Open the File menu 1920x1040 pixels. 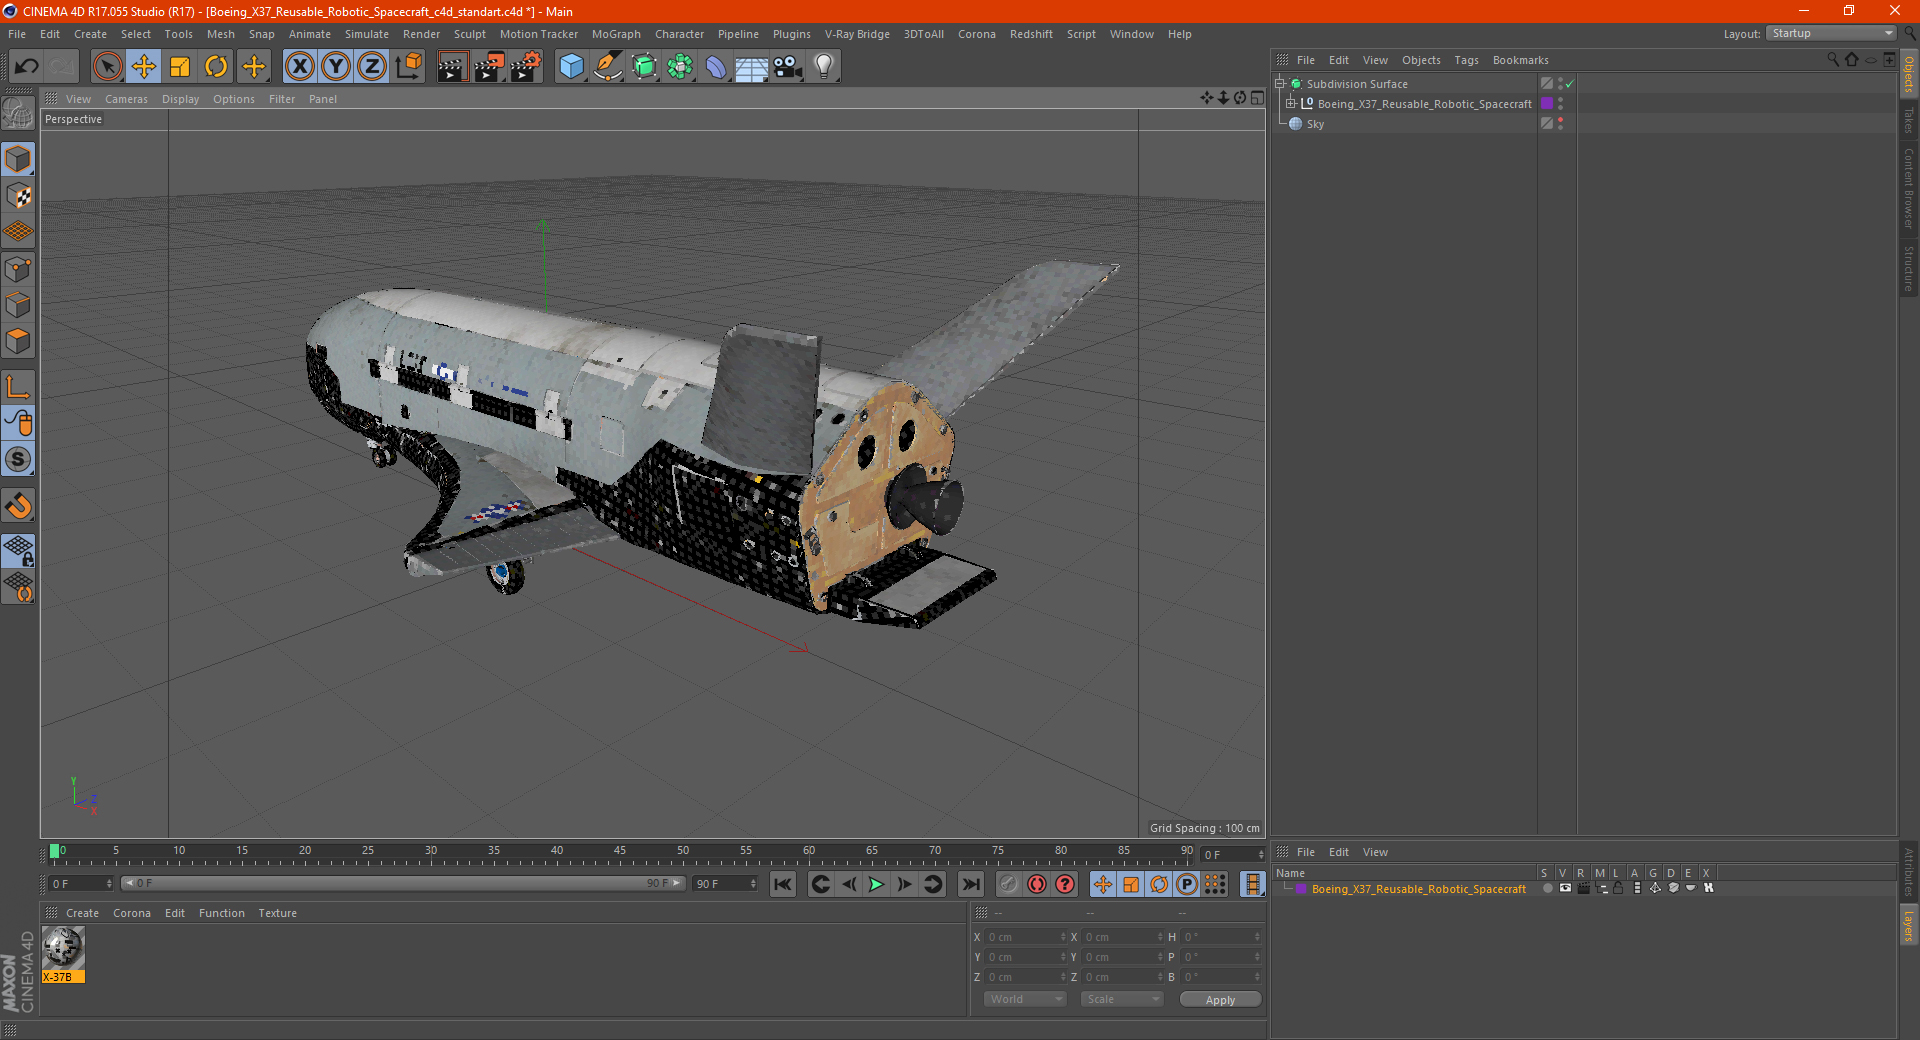coord(17,34)
